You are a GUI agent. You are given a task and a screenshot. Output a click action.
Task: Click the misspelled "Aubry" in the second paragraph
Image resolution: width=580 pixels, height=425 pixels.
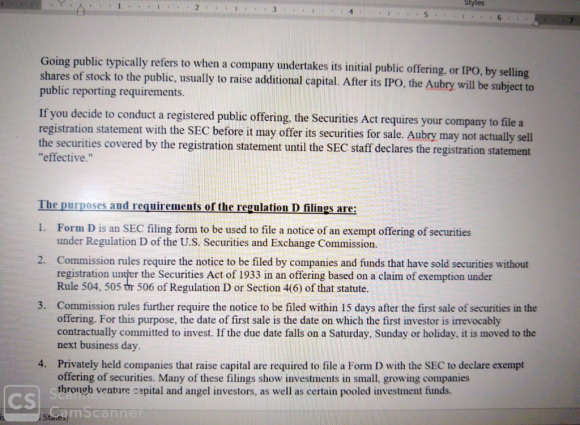click(422, 135)
